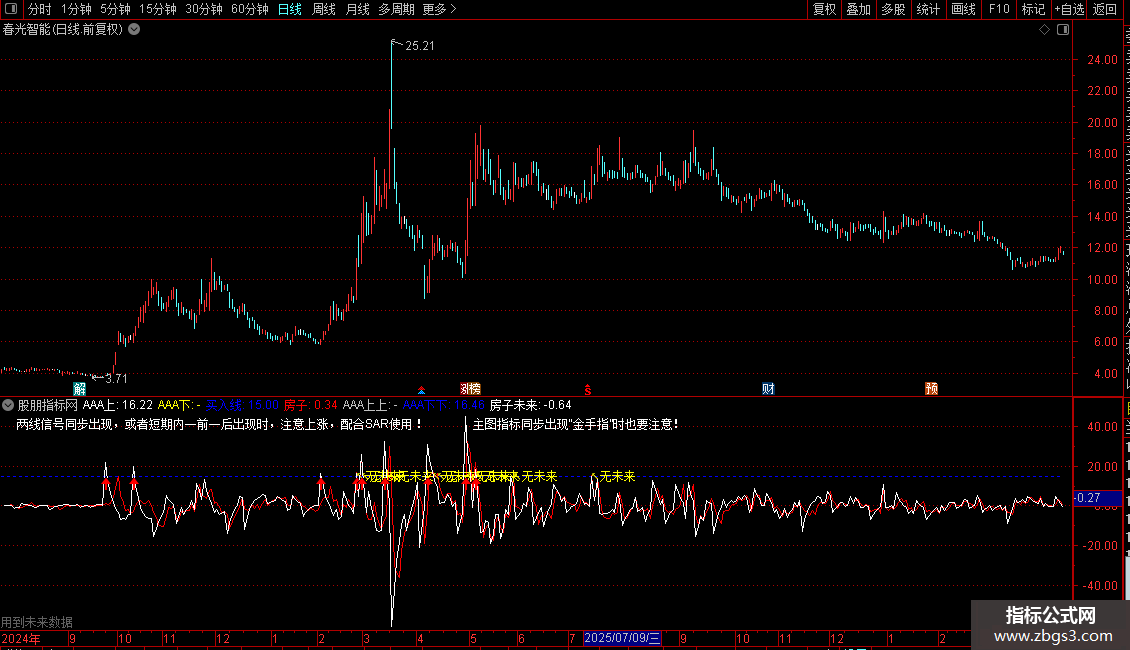The width and height of the screenshot is (1130, 650).
Task: Switch to 分时 intraday view
Action: [x=40, y=9]
